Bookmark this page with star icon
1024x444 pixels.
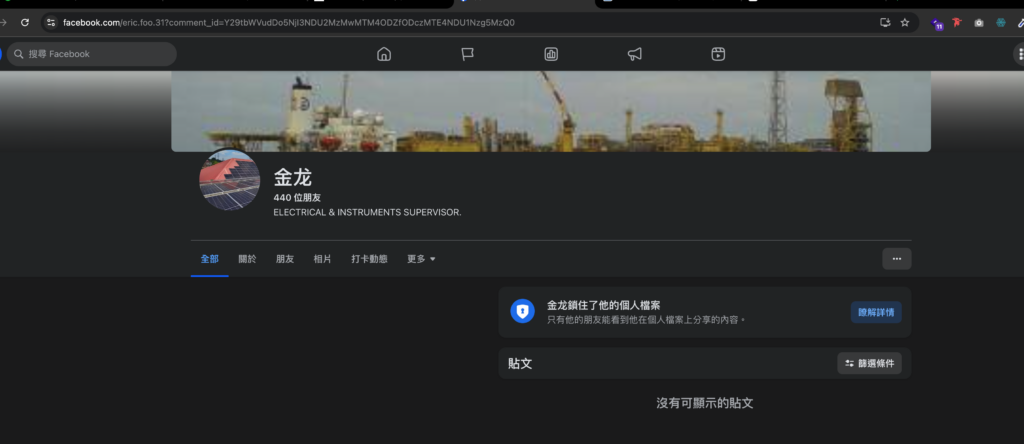[905, 22]
